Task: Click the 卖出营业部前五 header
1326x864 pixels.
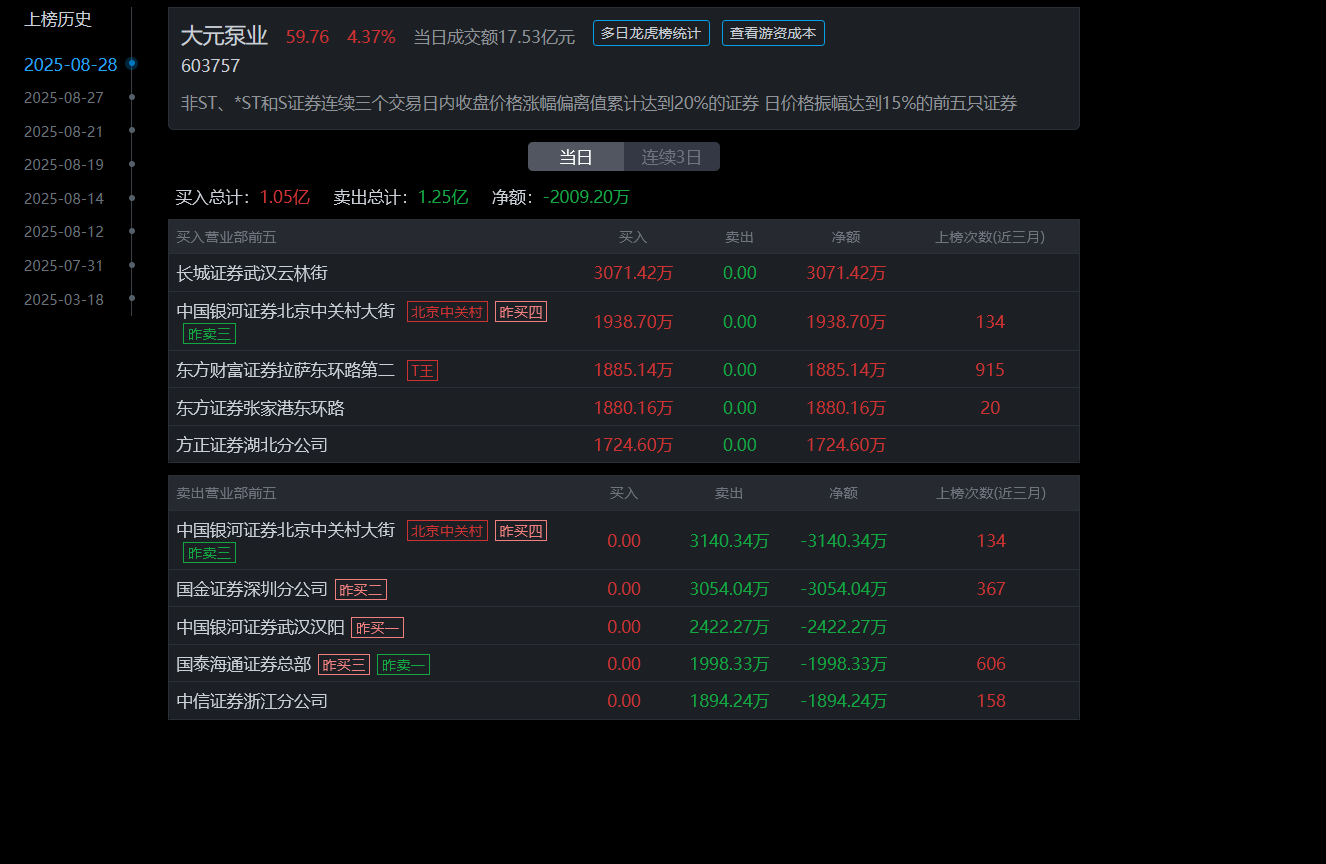Action: (x=226, y=493)
